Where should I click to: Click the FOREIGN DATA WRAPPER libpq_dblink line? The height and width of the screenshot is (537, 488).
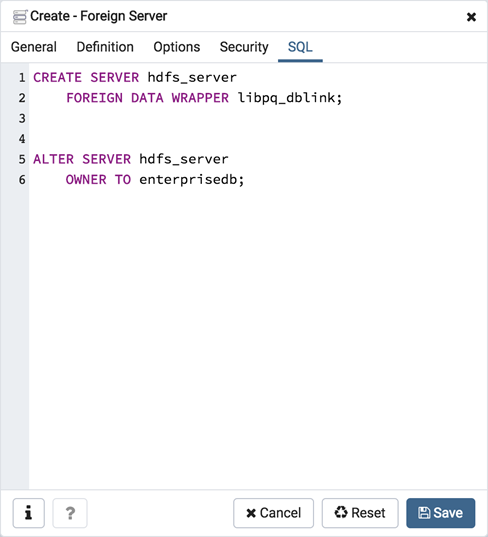204,98
